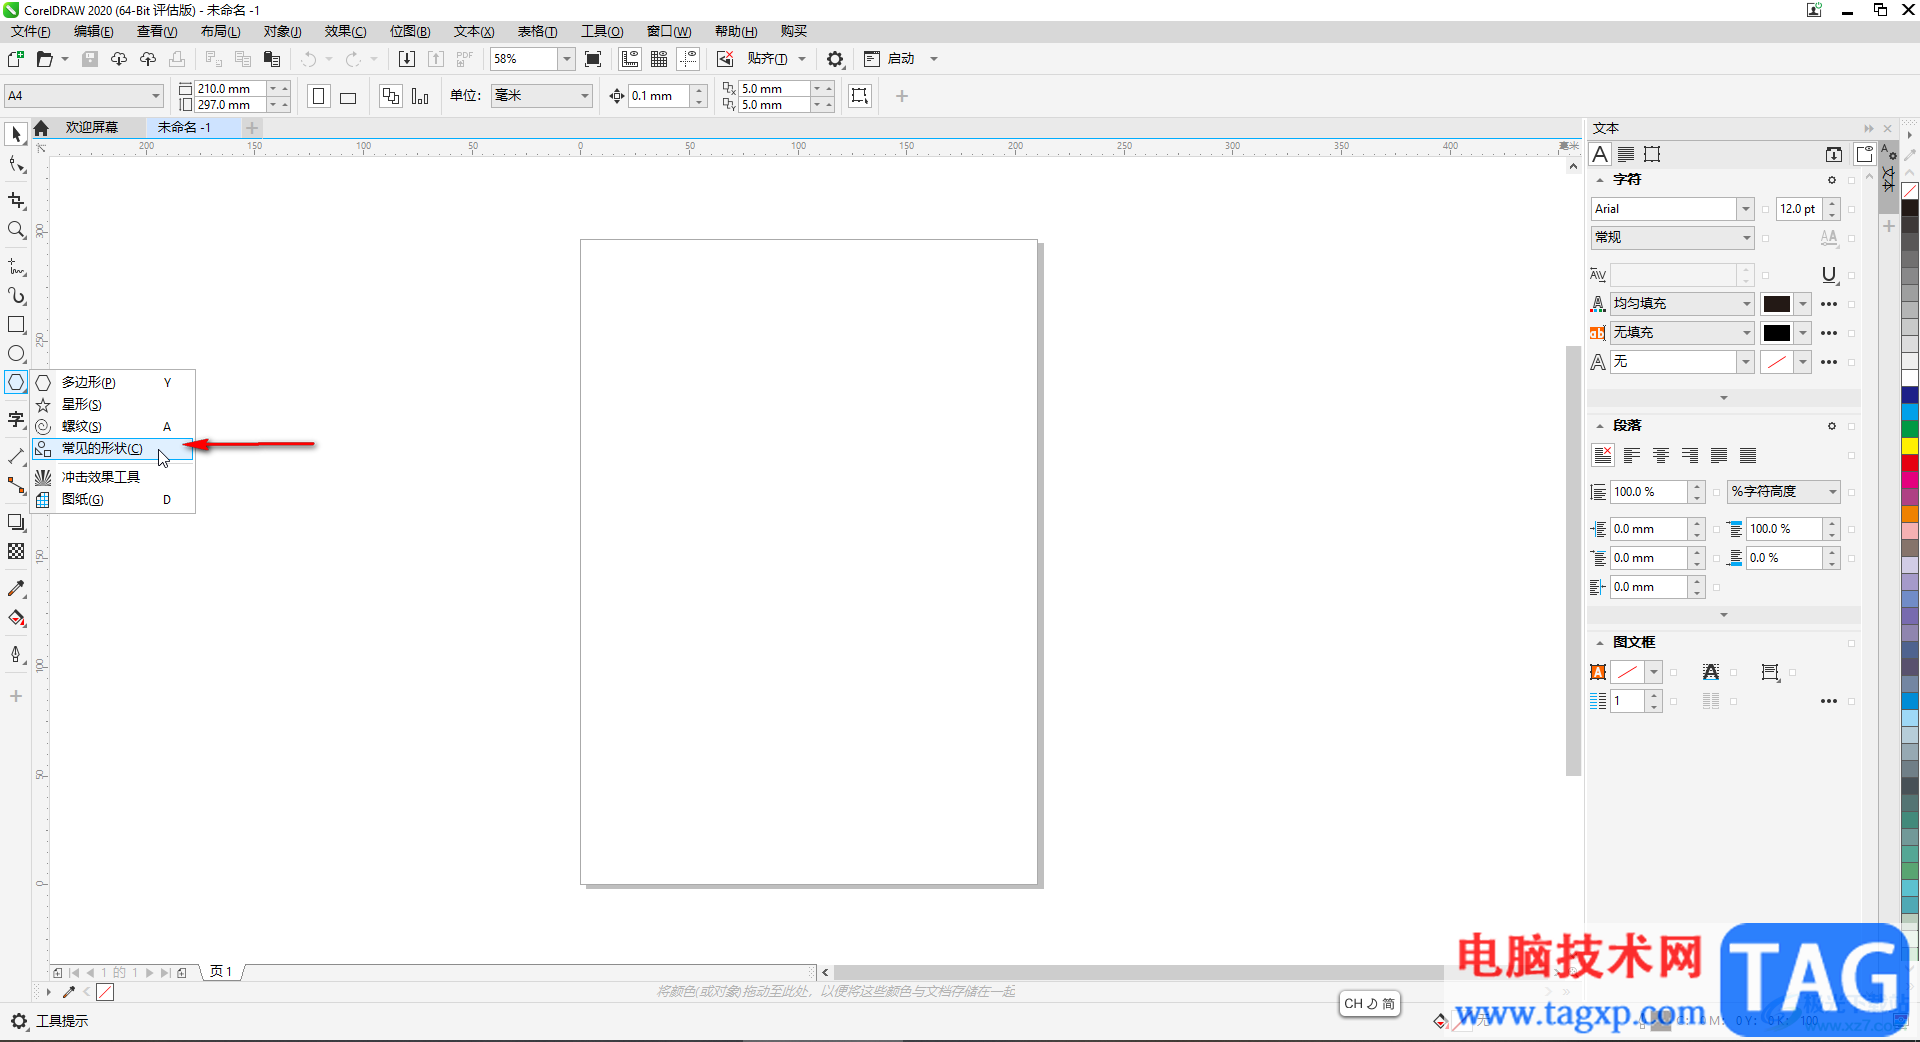Select the Eyedropper tool
The width and height of the screenshot is (1920, 1042).
coord(16,588)
